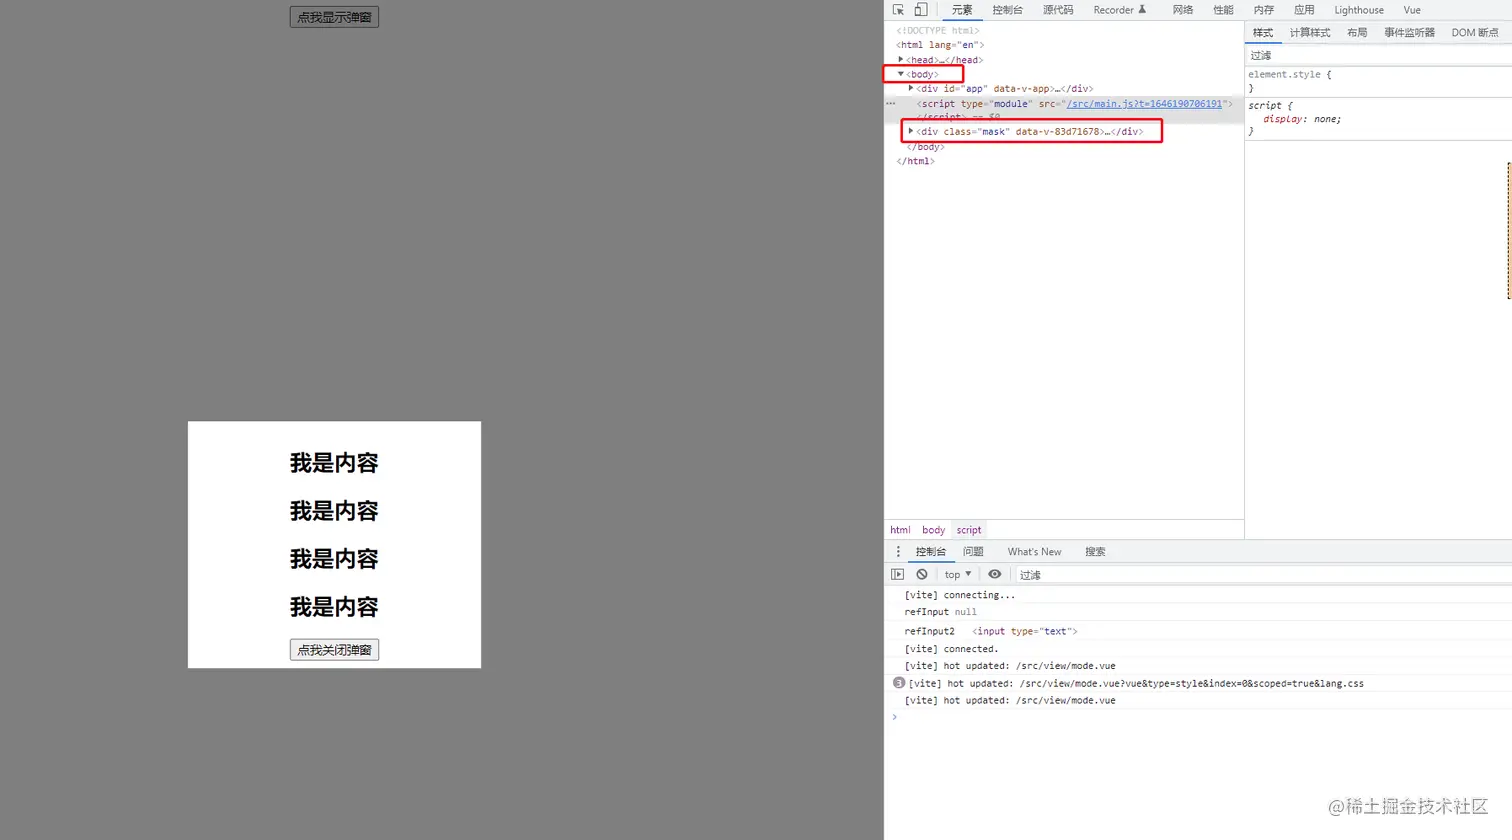Click the script breadcrumb item

tap(969, 530)
